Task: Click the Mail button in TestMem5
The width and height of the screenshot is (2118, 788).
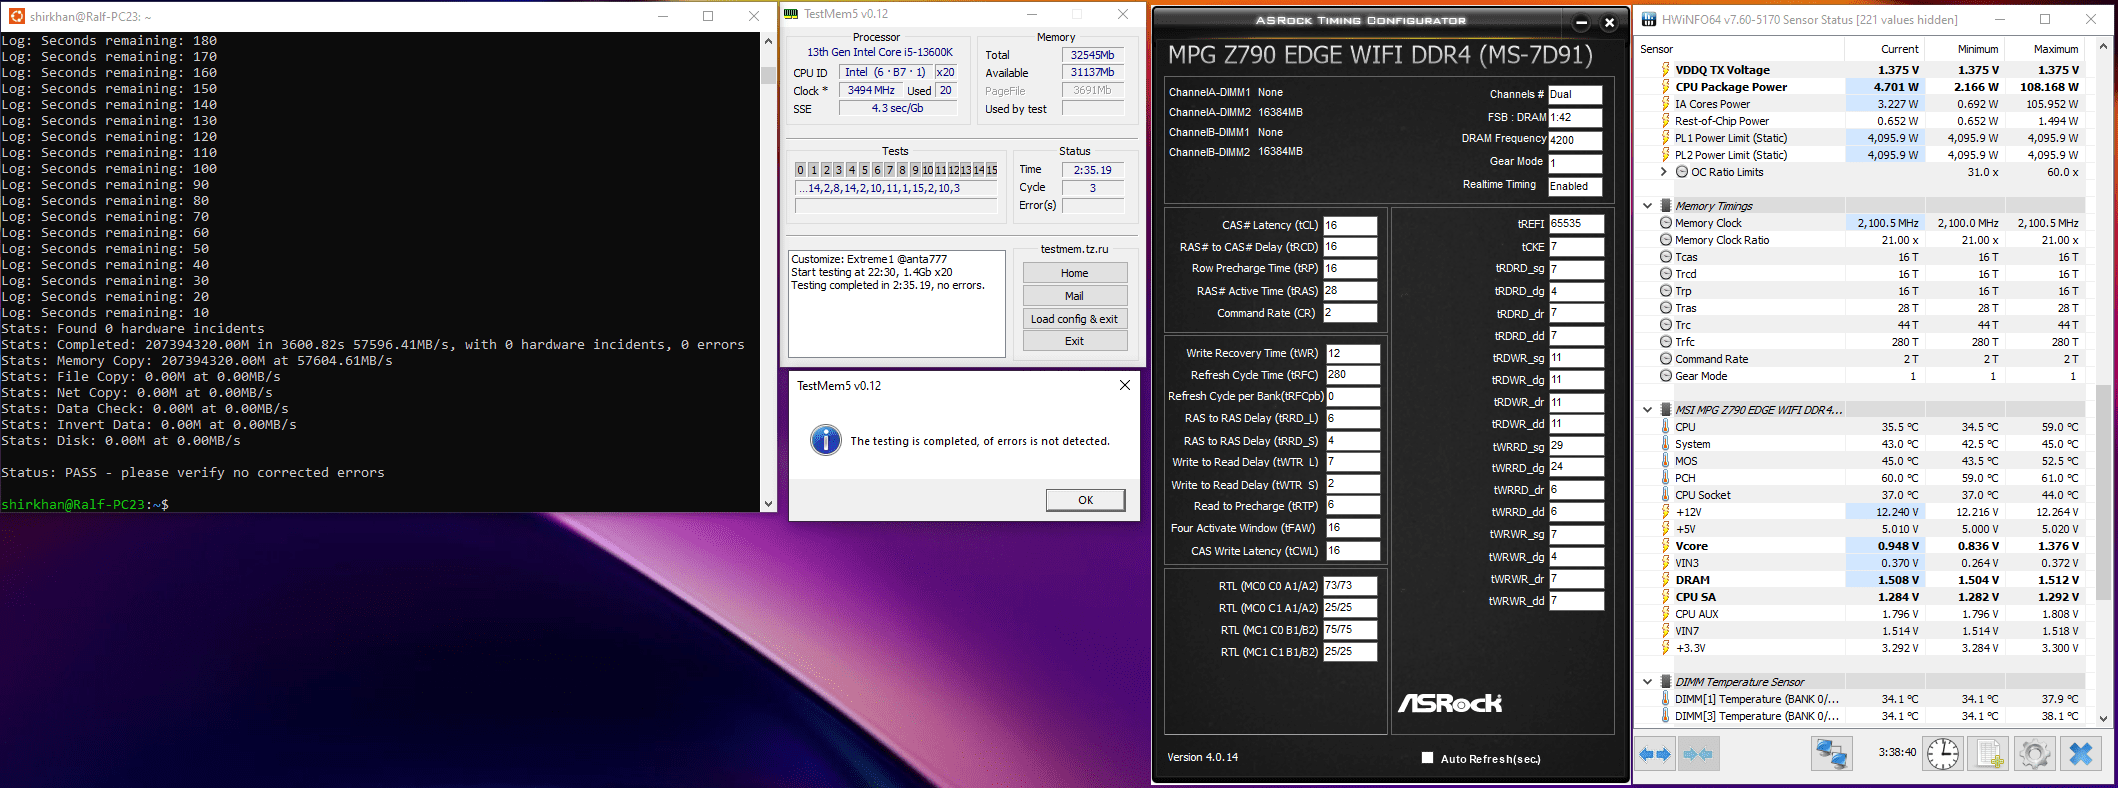Action: [1075, 296]
